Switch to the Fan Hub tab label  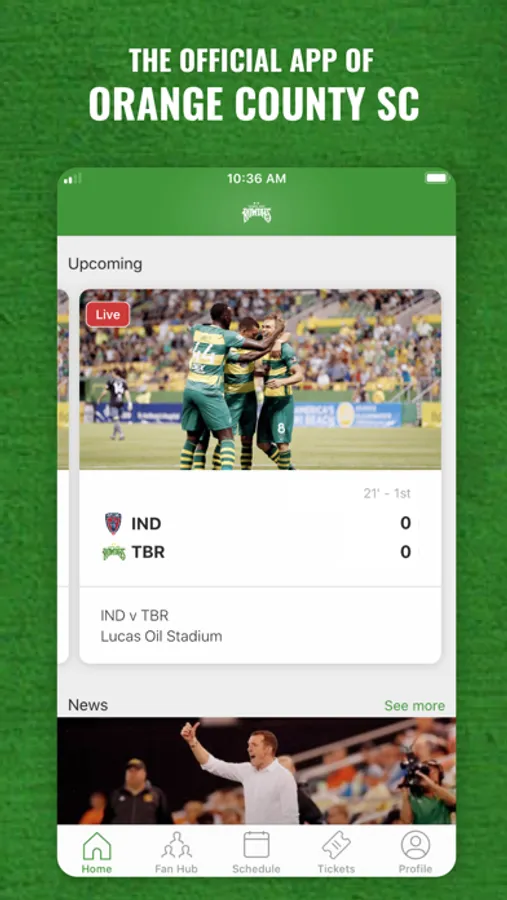click(x=176, y=869)
